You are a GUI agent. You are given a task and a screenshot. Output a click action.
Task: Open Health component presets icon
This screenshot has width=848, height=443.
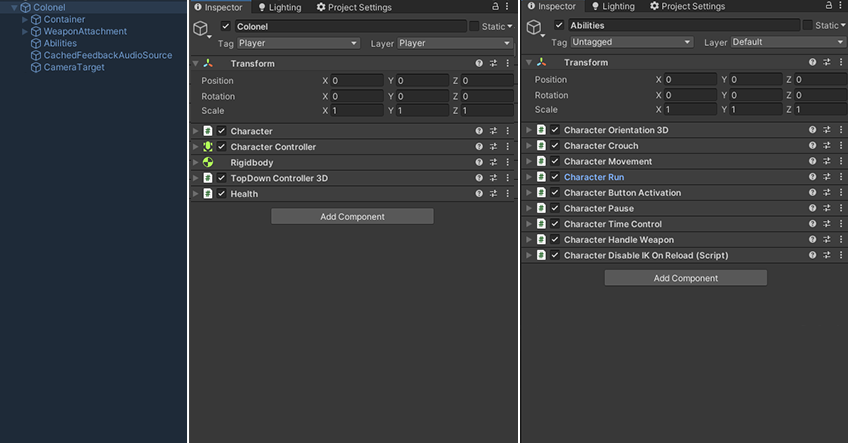click(x=493, y=194)
